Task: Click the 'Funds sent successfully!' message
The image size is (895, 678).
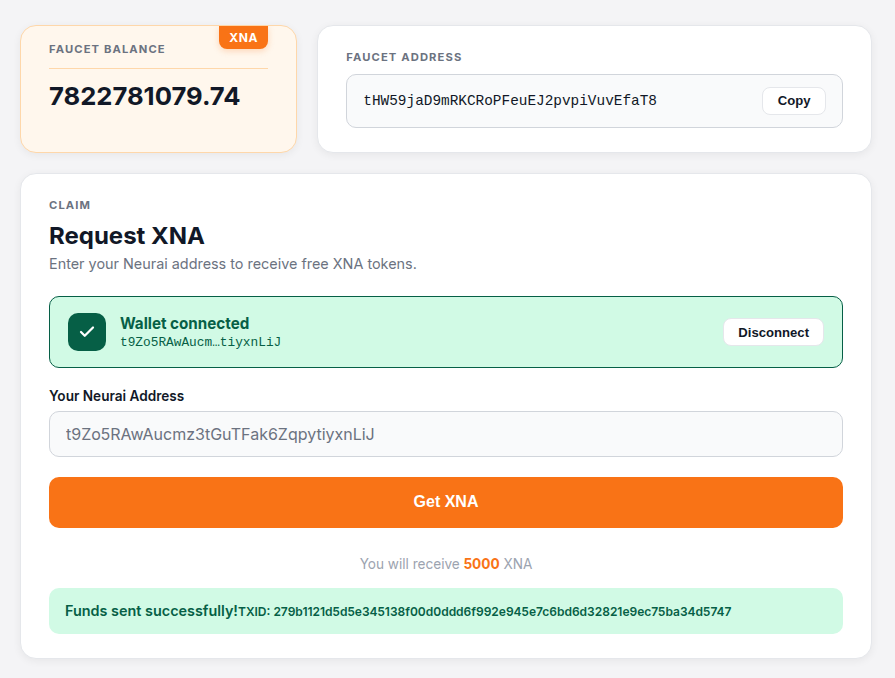Action: pos(151,611)
